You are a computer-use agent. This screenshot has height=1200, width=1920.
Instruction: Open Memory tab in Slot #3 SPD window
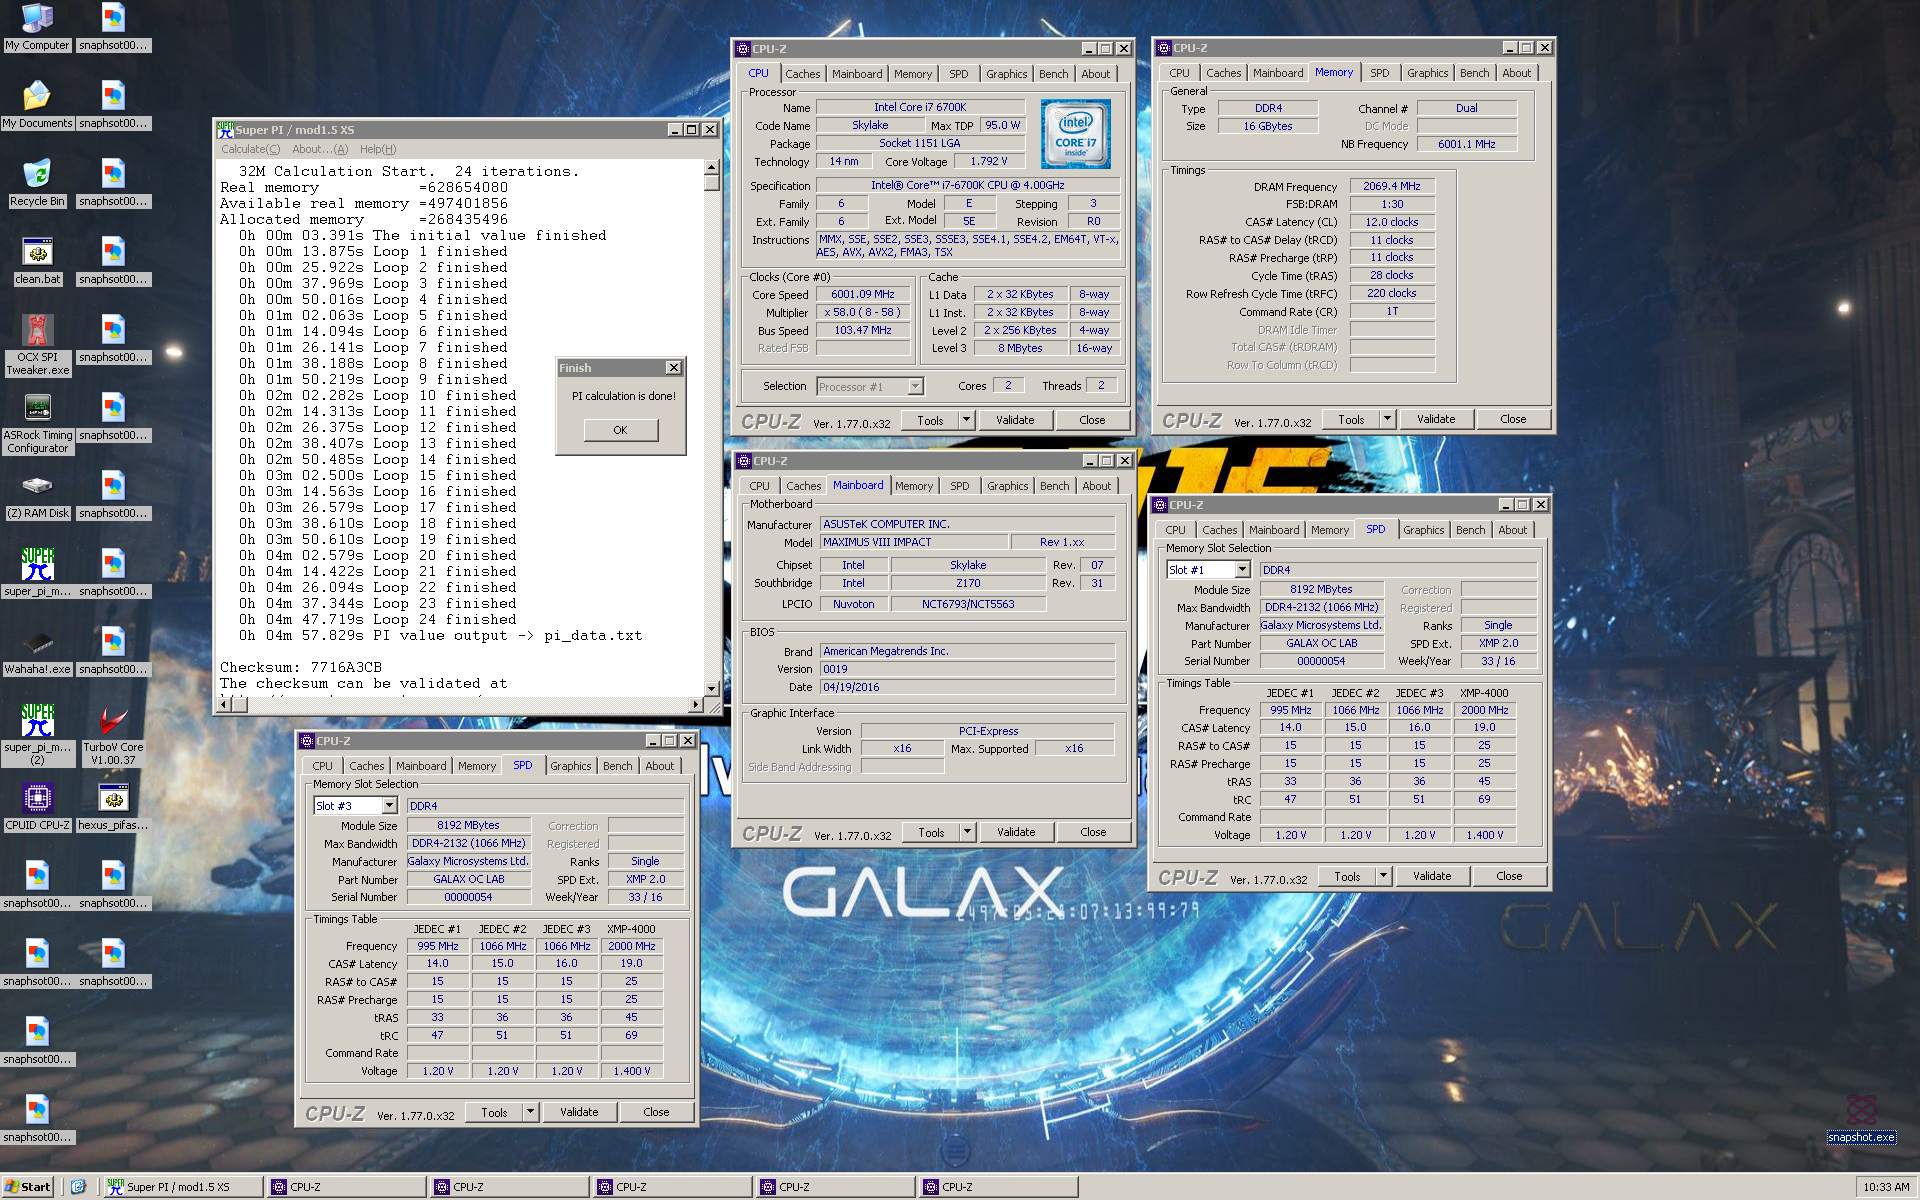[477, 766]
